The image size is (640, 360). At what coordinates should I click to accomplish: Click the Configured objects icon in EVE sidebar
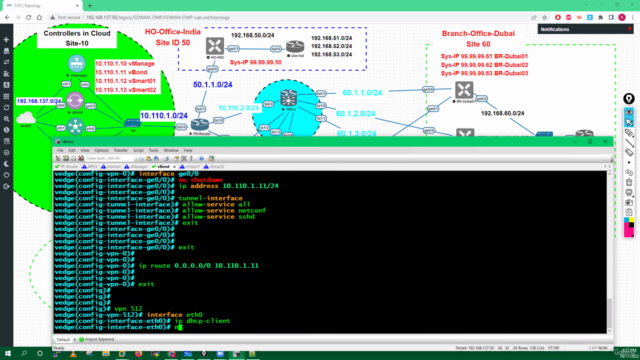[x=6, y=85]
